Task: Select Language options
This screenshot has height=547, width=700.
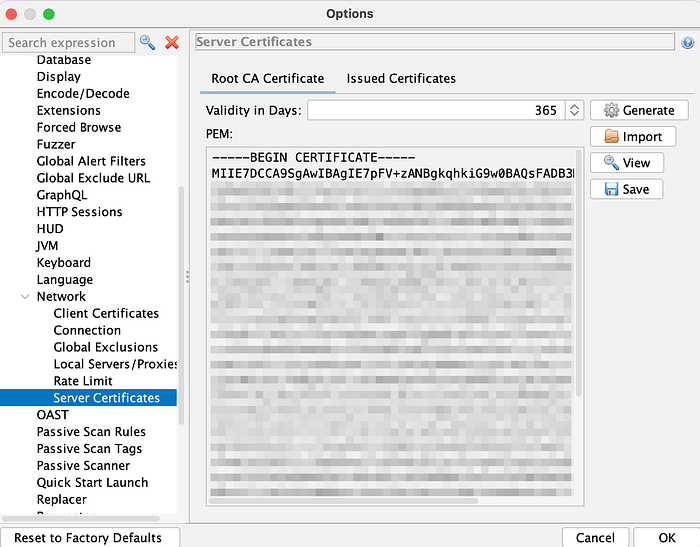Action: tap(65, 280)
